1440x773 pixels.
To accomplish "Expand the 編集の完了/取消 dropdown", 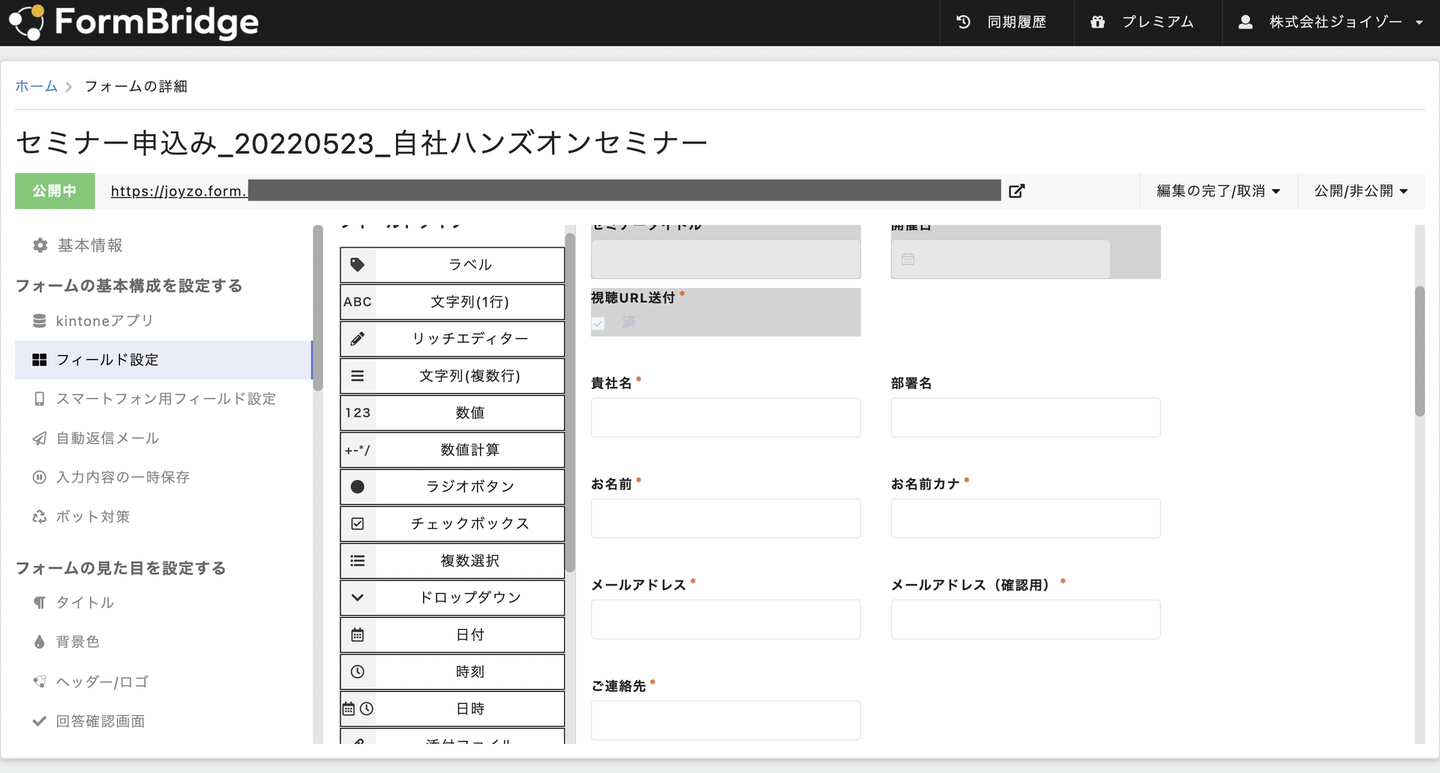I will tap(1218, 191).
